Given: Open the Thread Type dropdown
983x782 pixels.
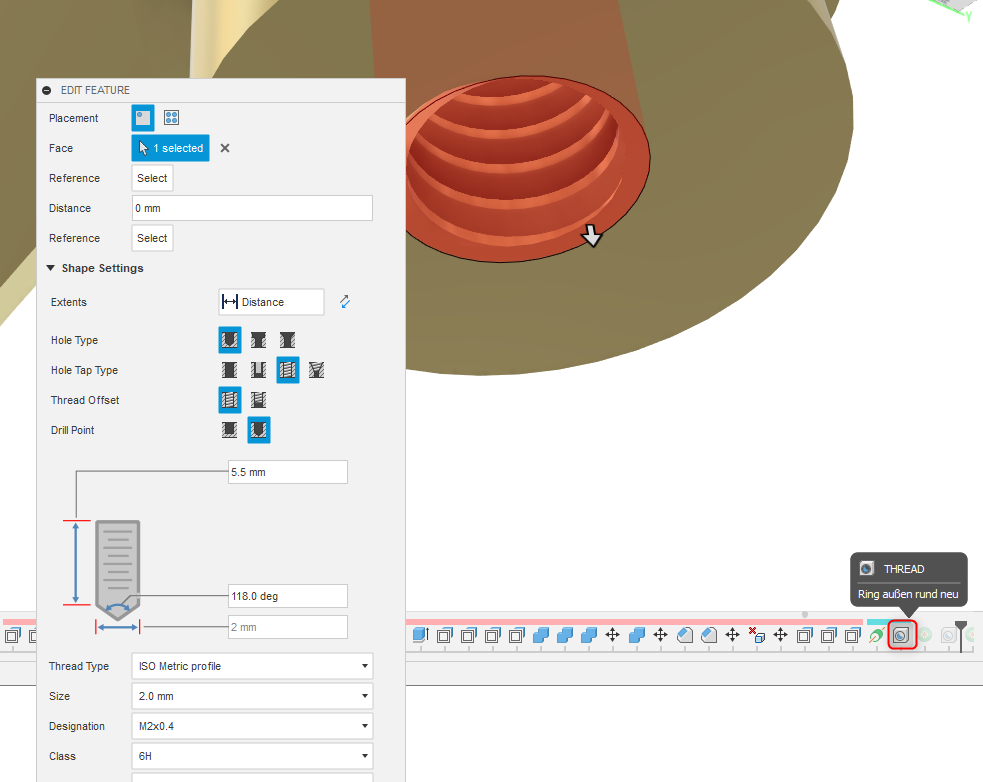Looking at the screenshot, I should (x=252, y=666).
